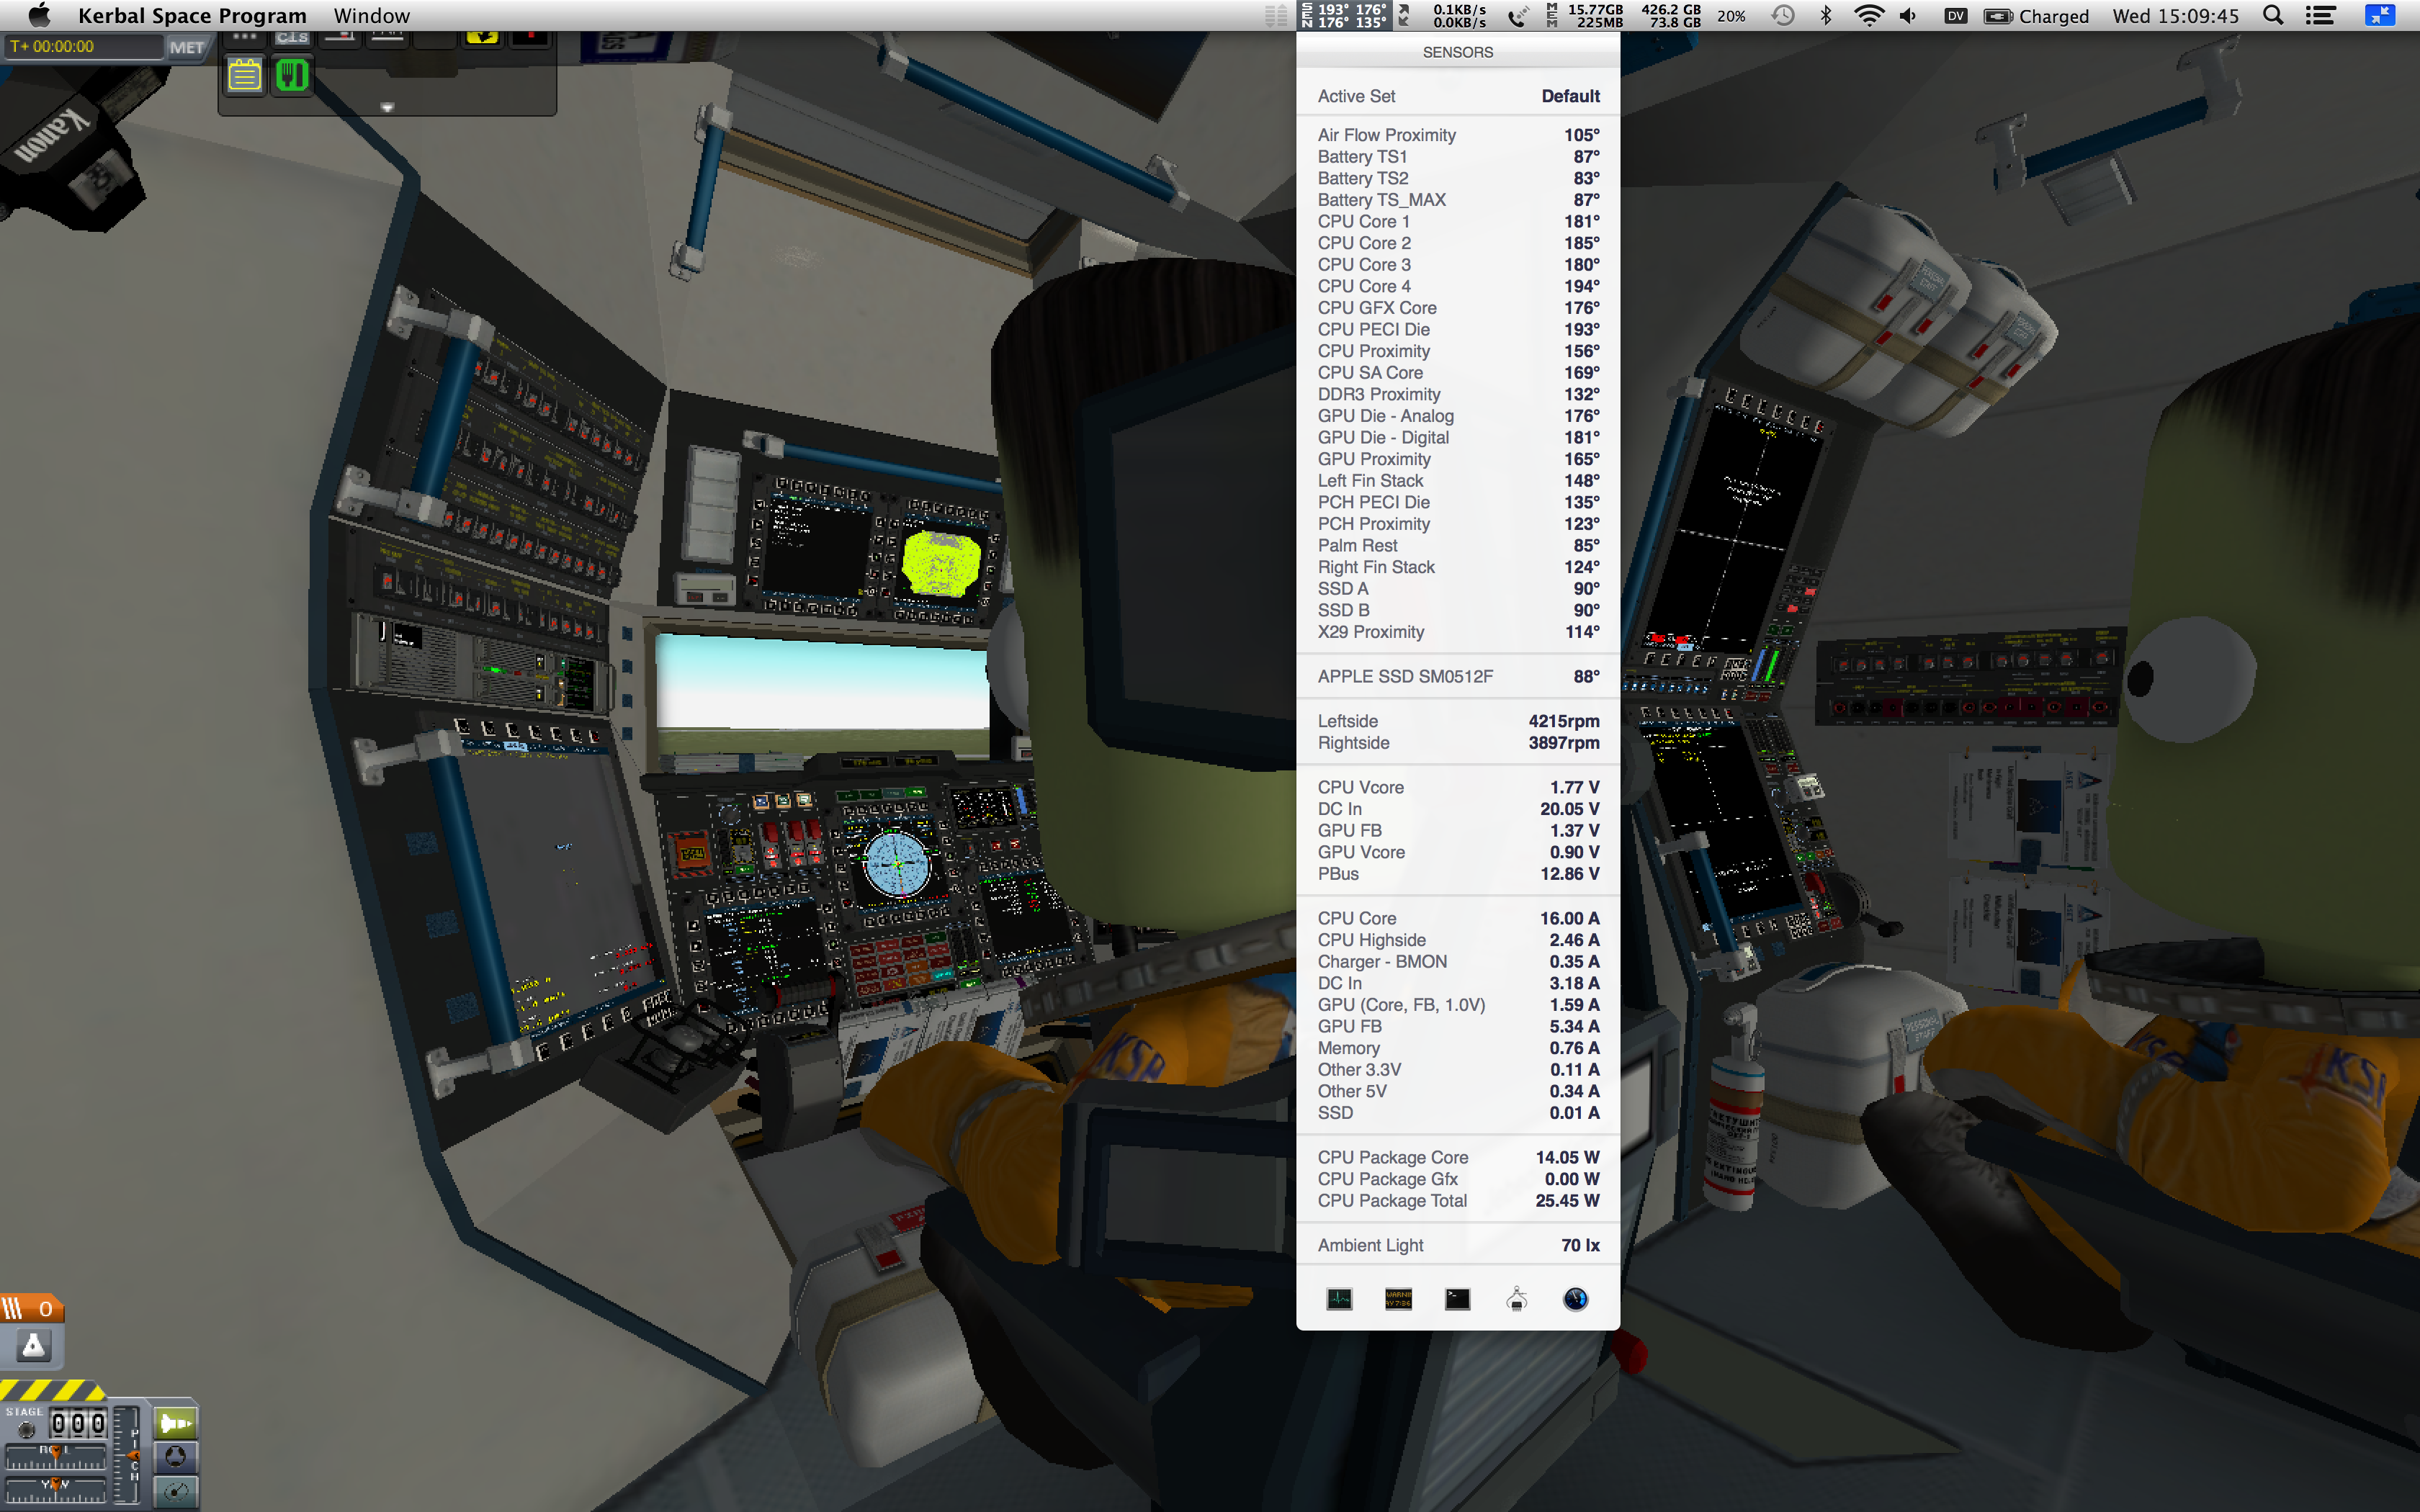Select the Ambient Light row
This screenshot has height=1512, width=2420.
[x=1458, y=1245]
